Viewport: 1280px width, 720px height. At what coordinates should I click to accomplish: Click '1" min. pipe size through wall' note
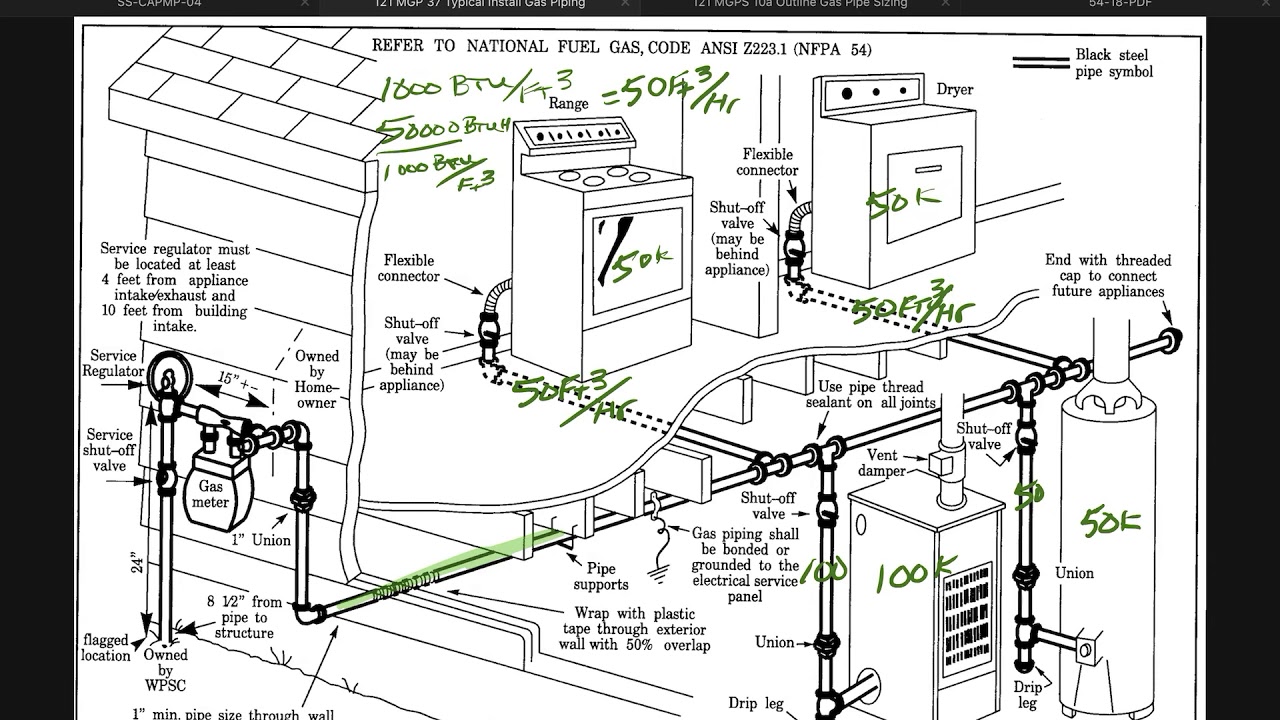point(233,713)
